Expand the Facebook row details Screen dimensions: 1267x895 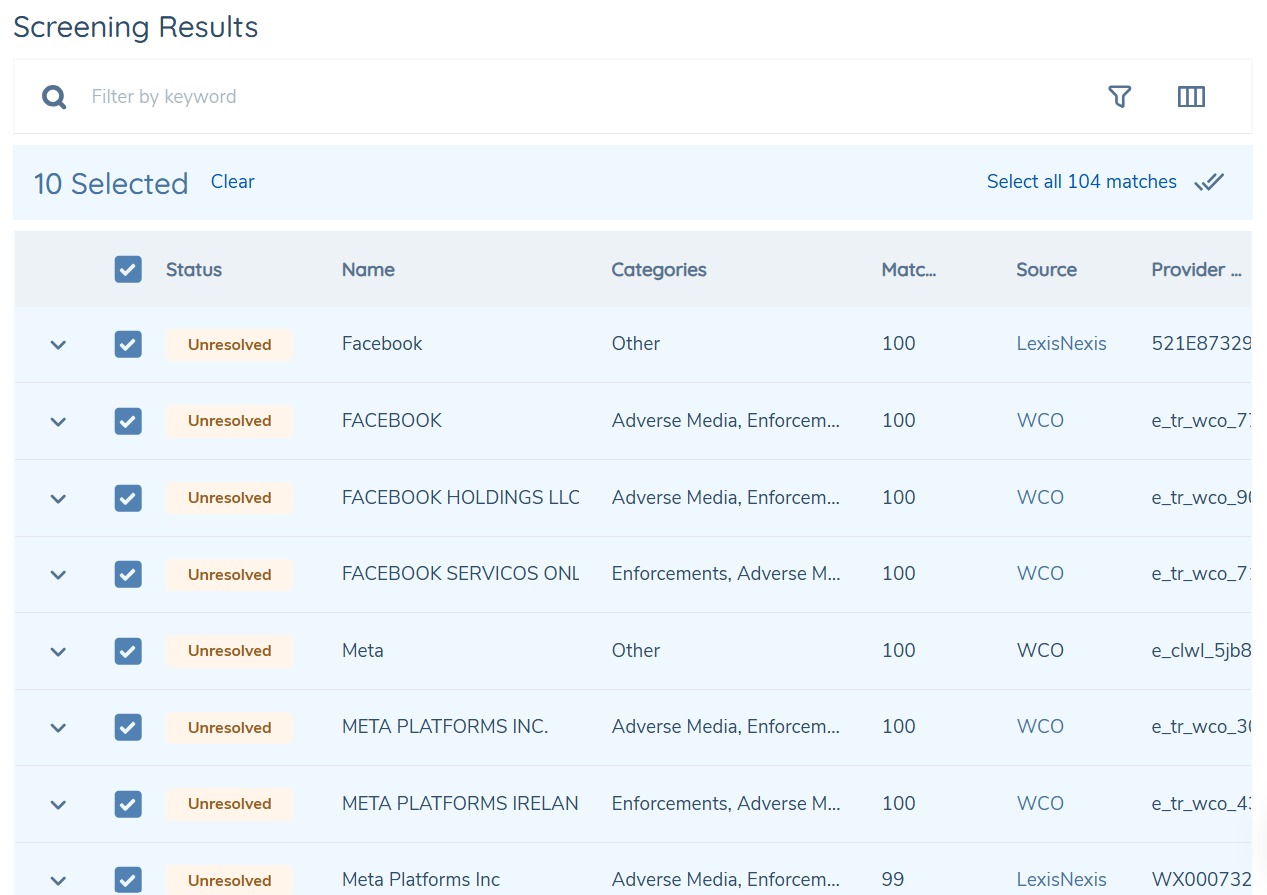pos(58,345)
